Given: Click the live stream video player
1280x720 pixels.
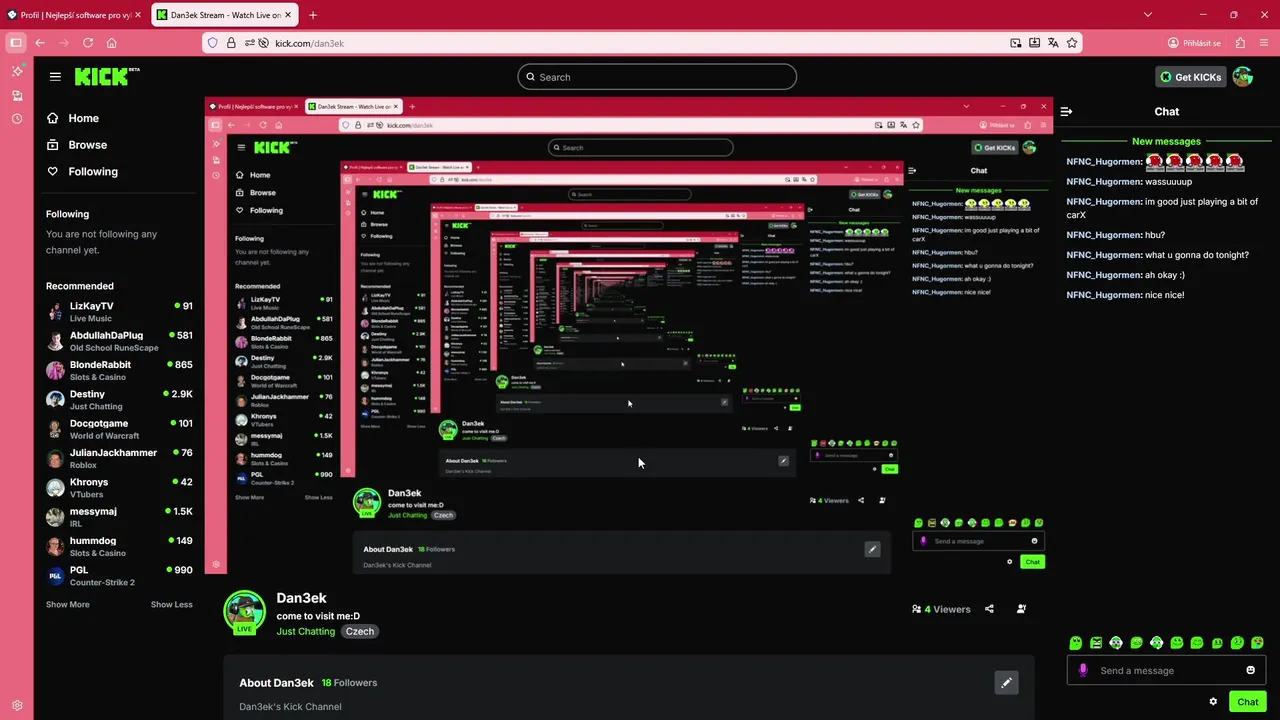Looking at the screenshot, I should point(629,336).
